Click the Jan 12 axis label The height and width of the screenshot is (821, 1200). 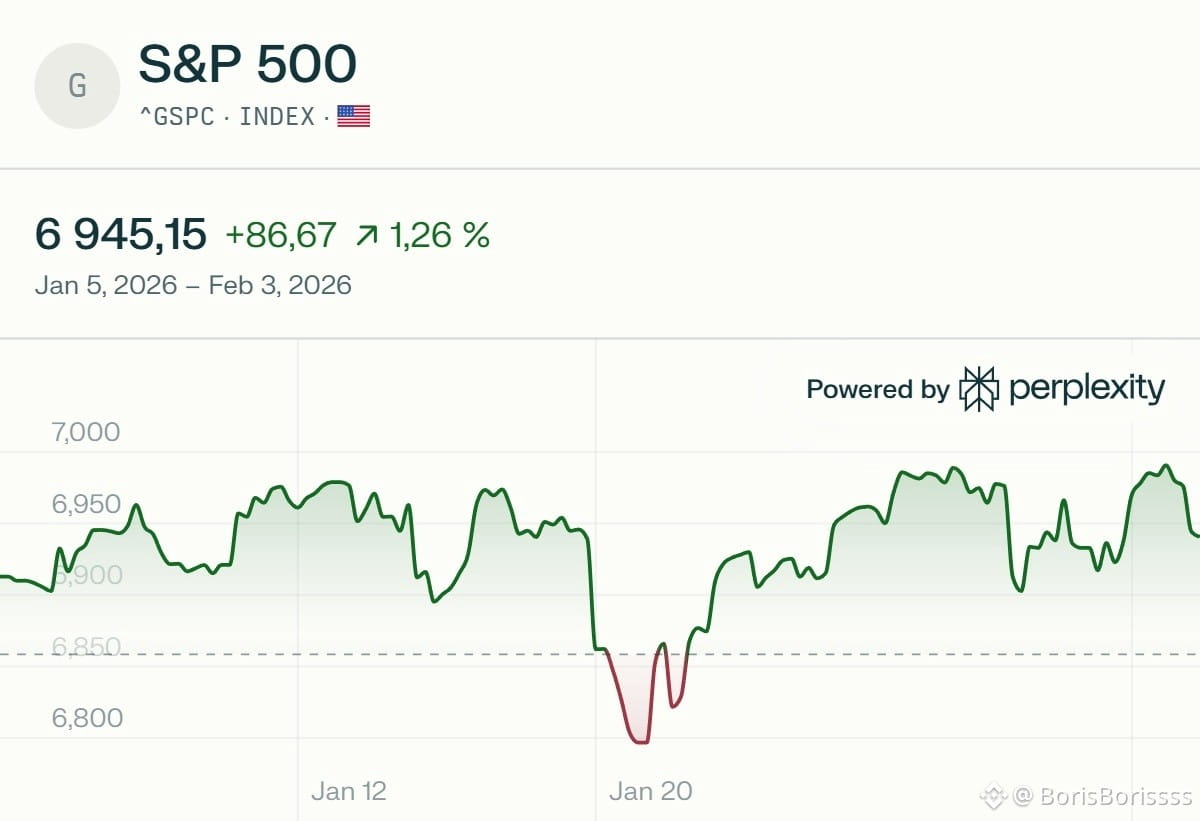pos(348,791)
